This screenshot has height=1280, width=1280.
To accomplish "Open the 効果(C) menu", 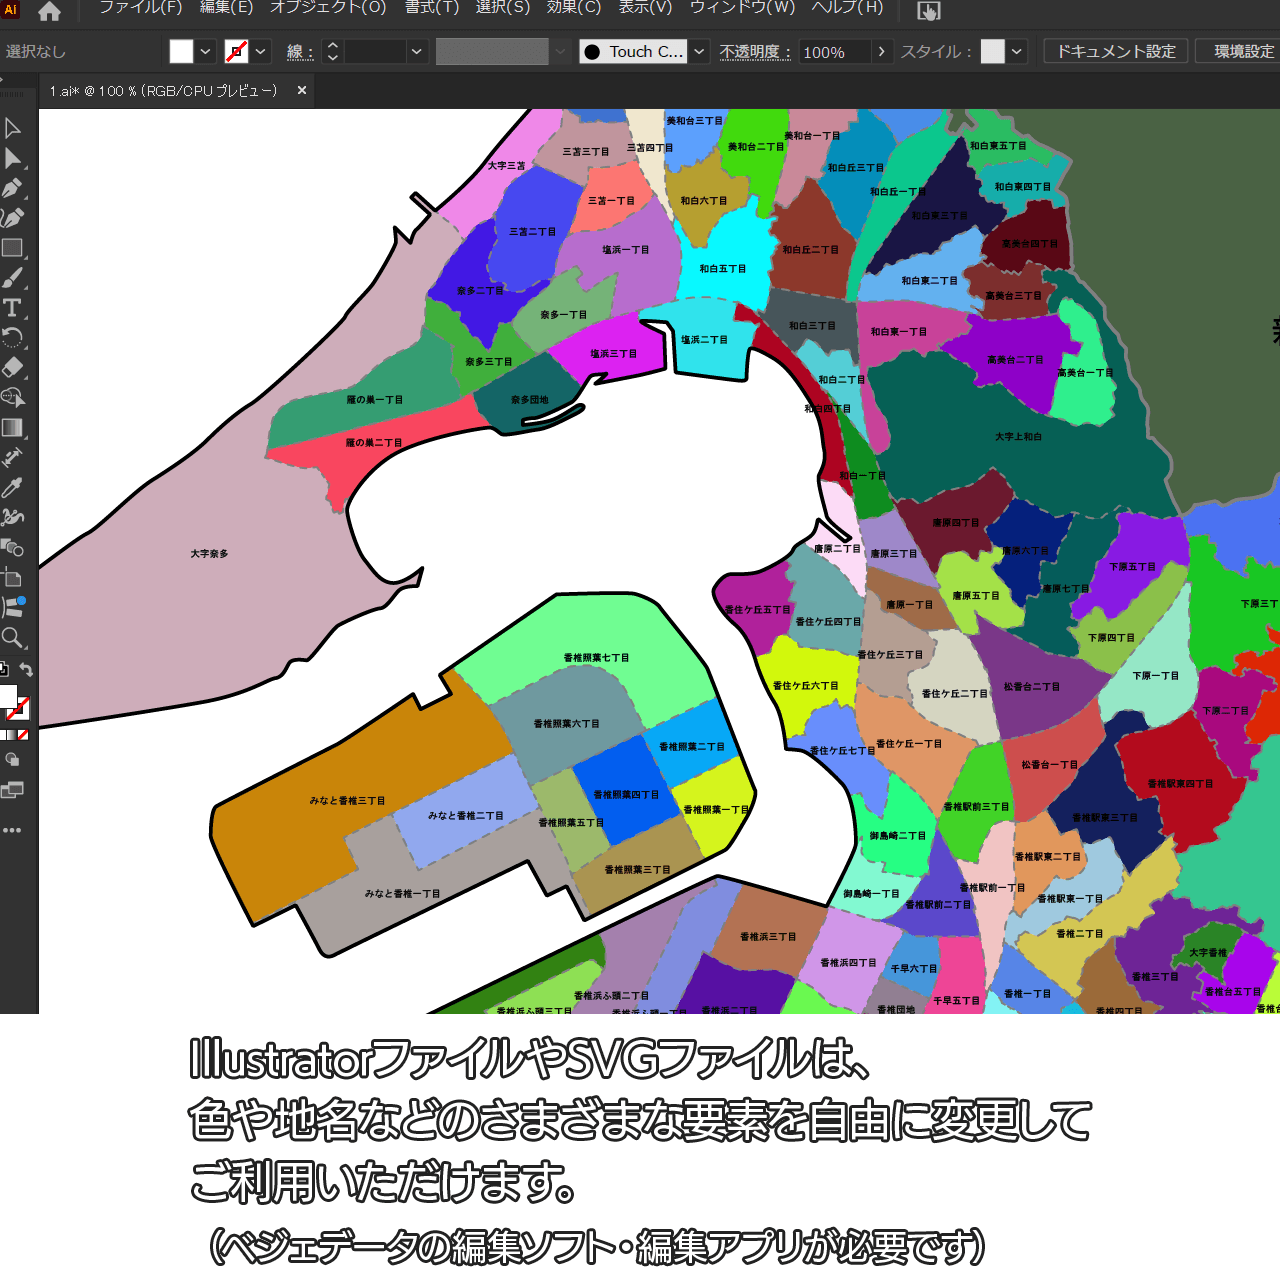I will 574,8.
